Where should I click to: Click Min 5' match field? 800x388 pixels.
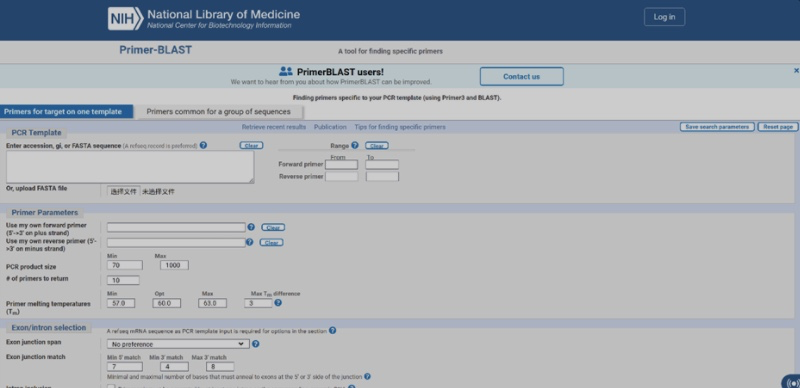click(x=124, y=367)
